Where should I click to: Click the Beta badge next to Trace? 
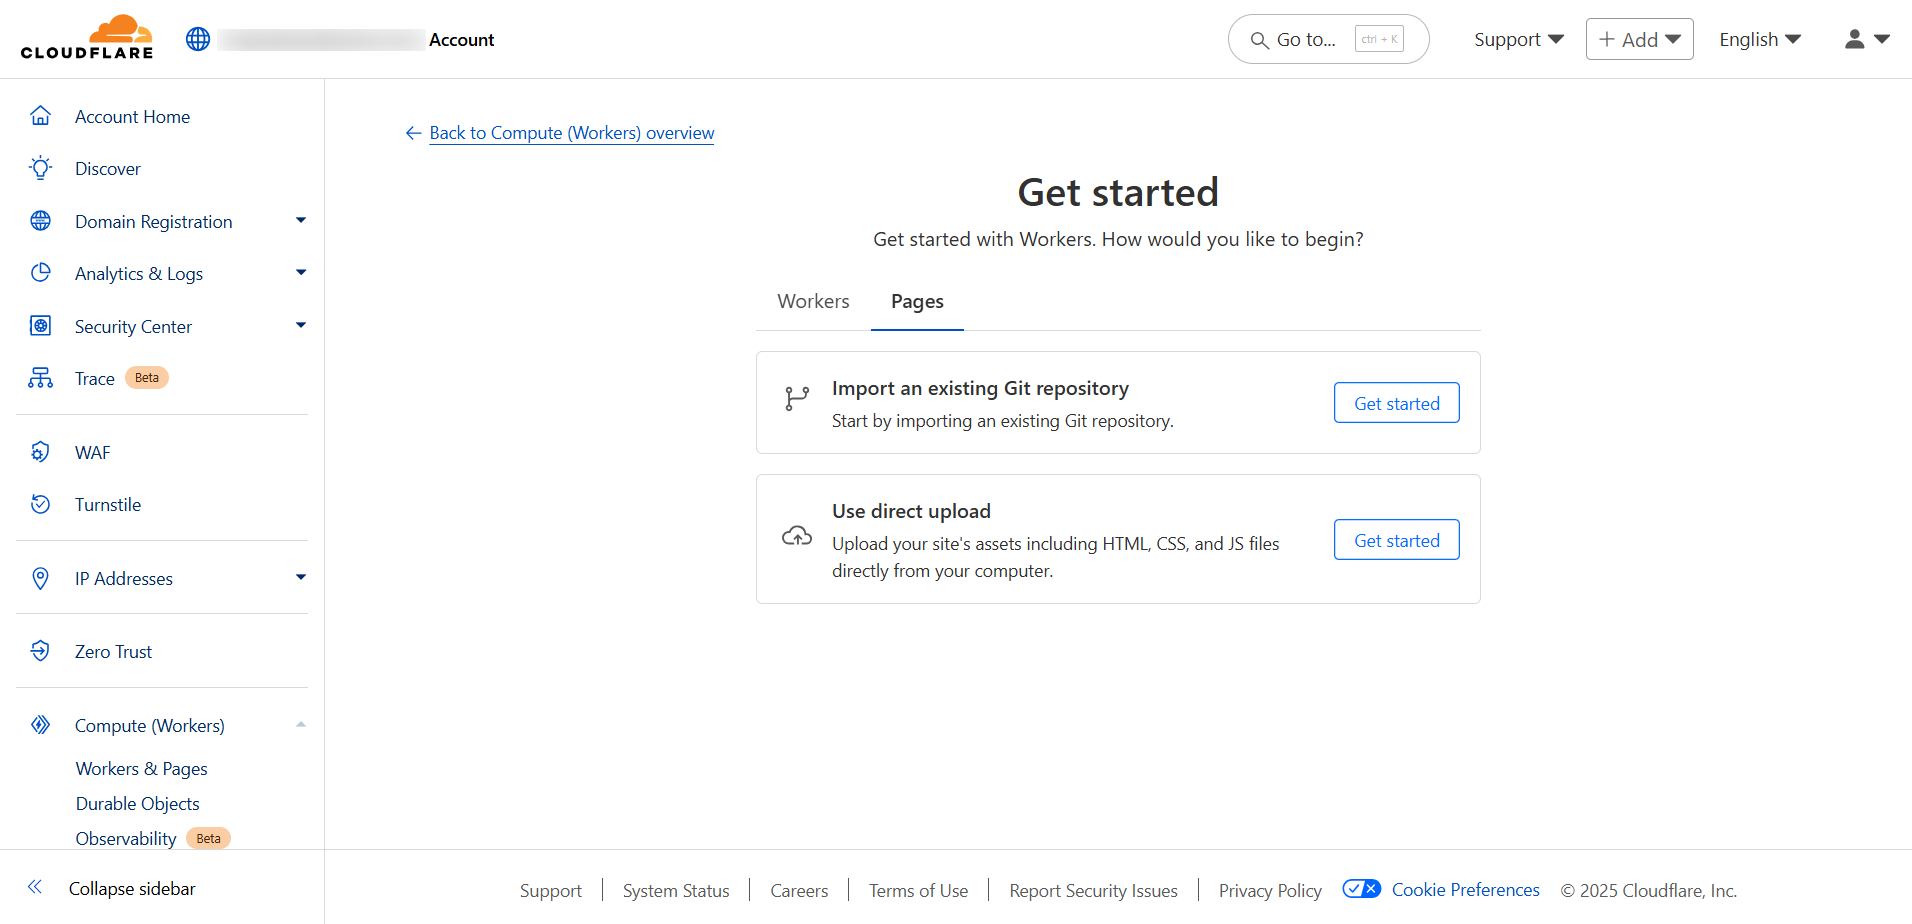point(147,378)
